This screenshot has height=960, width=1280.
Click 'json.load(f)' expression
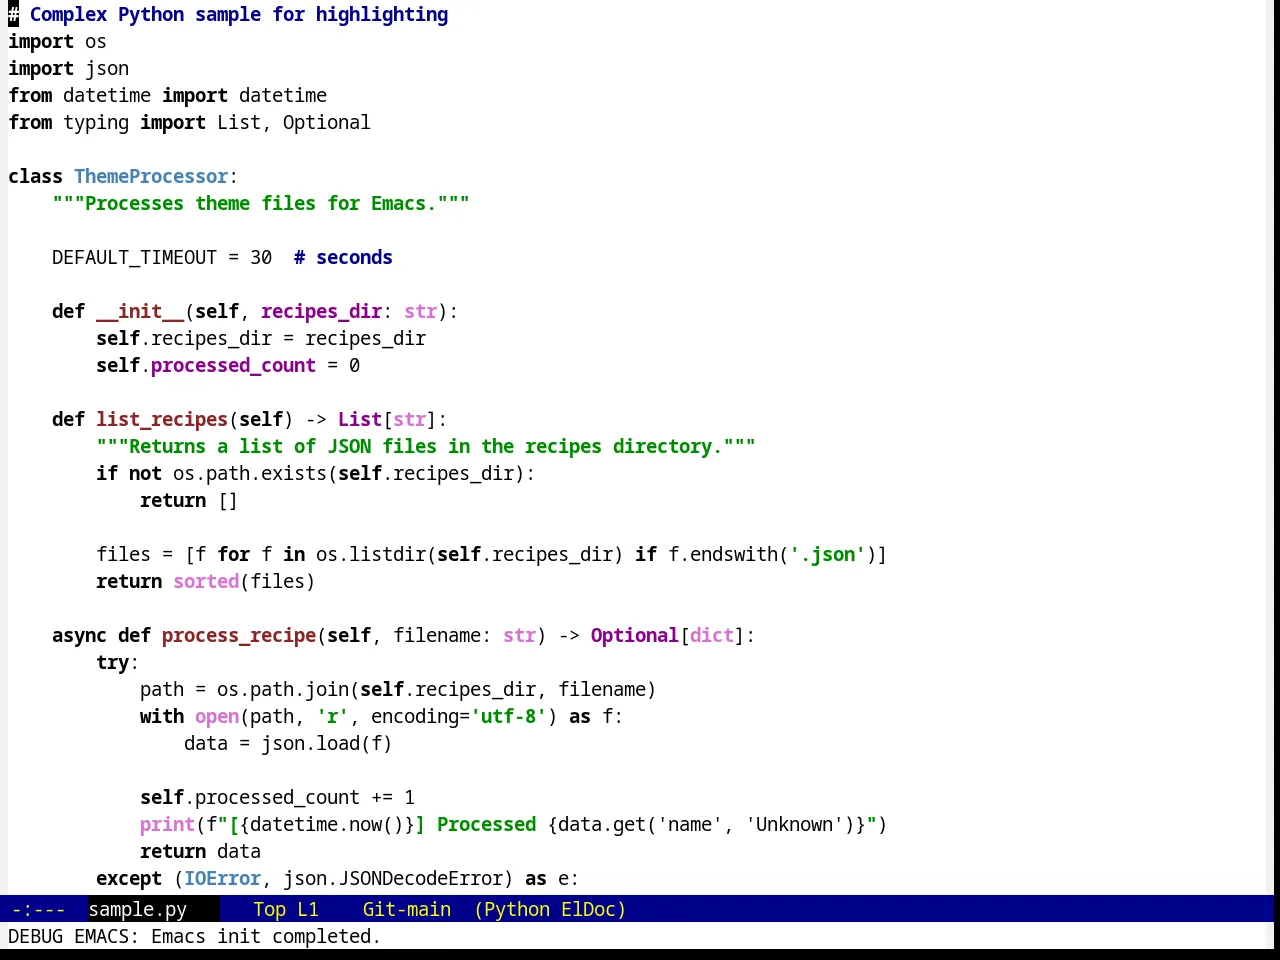(327, 743)
